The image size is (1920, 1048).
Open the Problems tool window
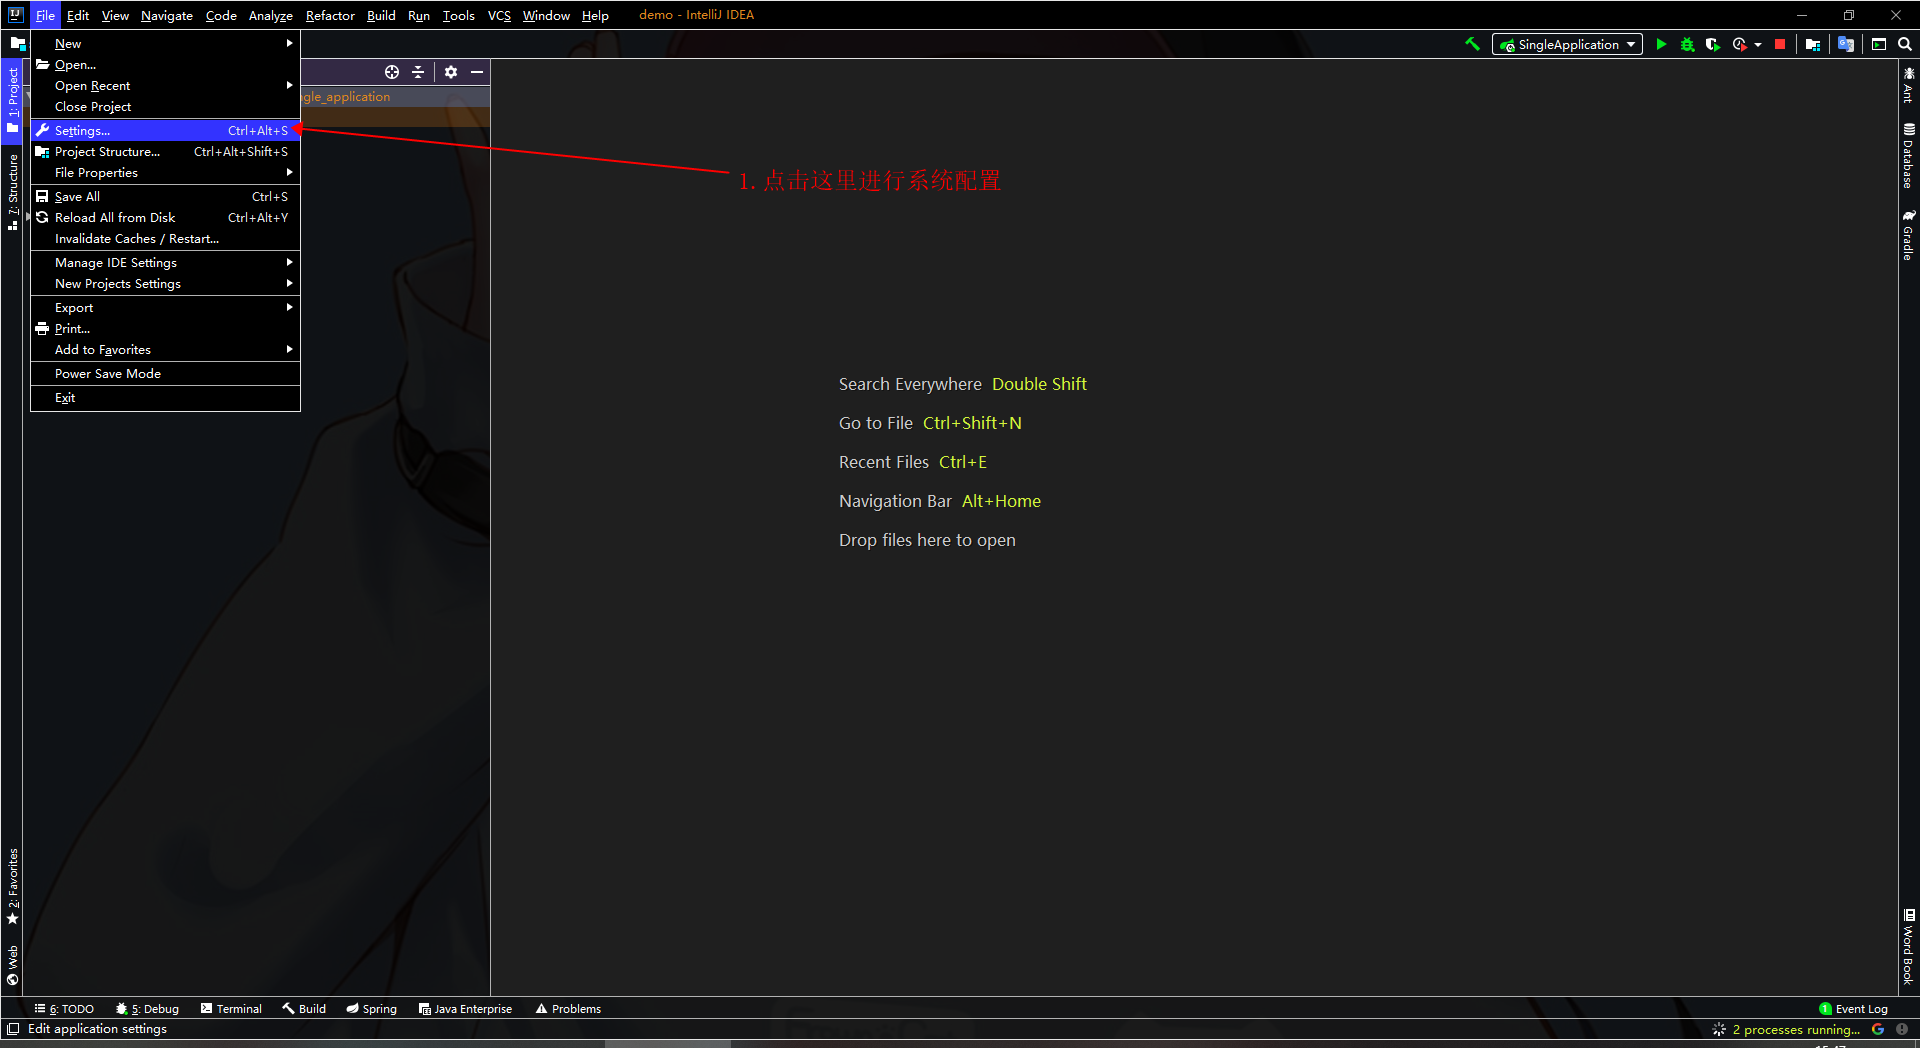pyautogui.click(x=568, y=1008)
